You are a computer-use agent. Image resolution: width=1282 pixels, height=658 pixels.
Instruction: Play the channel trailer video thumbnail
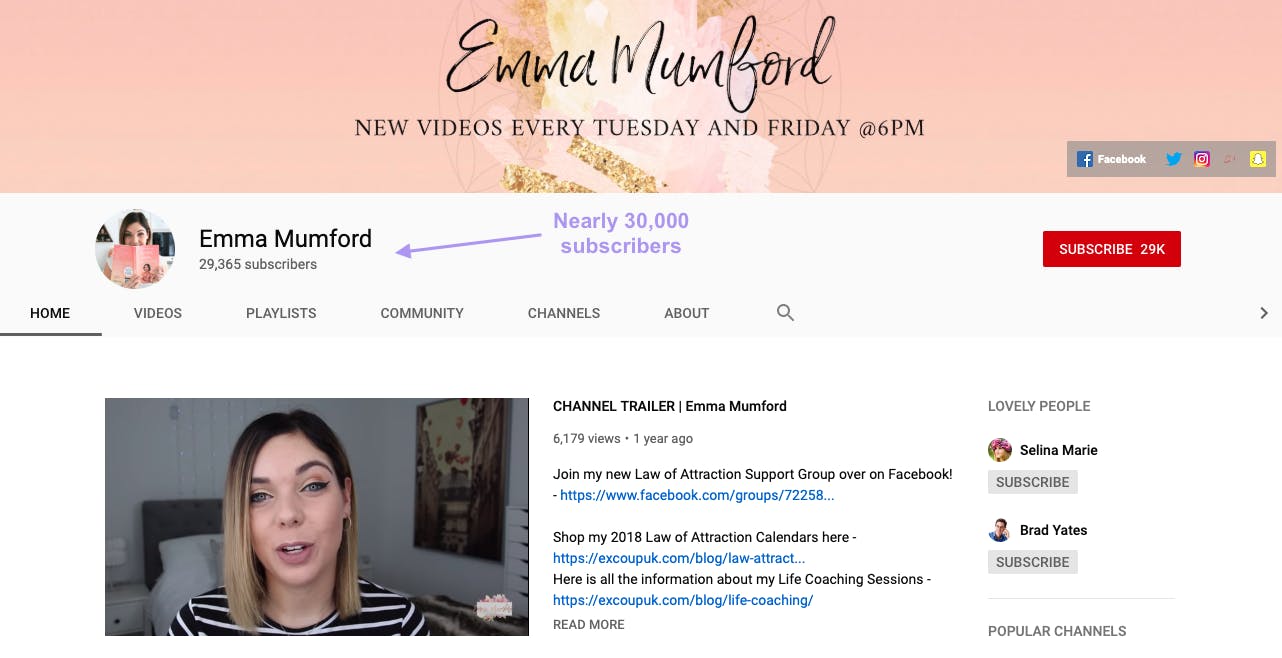pyautogui.click(x=317, y=517)
